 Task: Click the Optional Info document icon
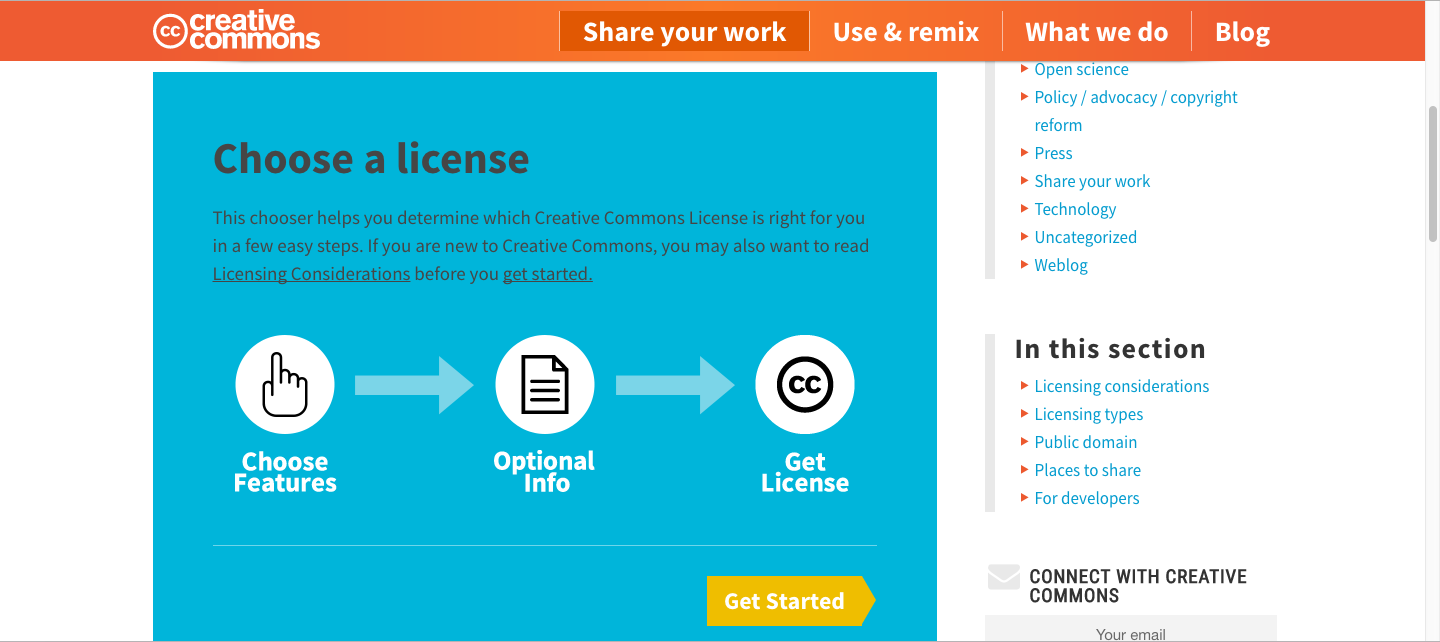point(545,385)
